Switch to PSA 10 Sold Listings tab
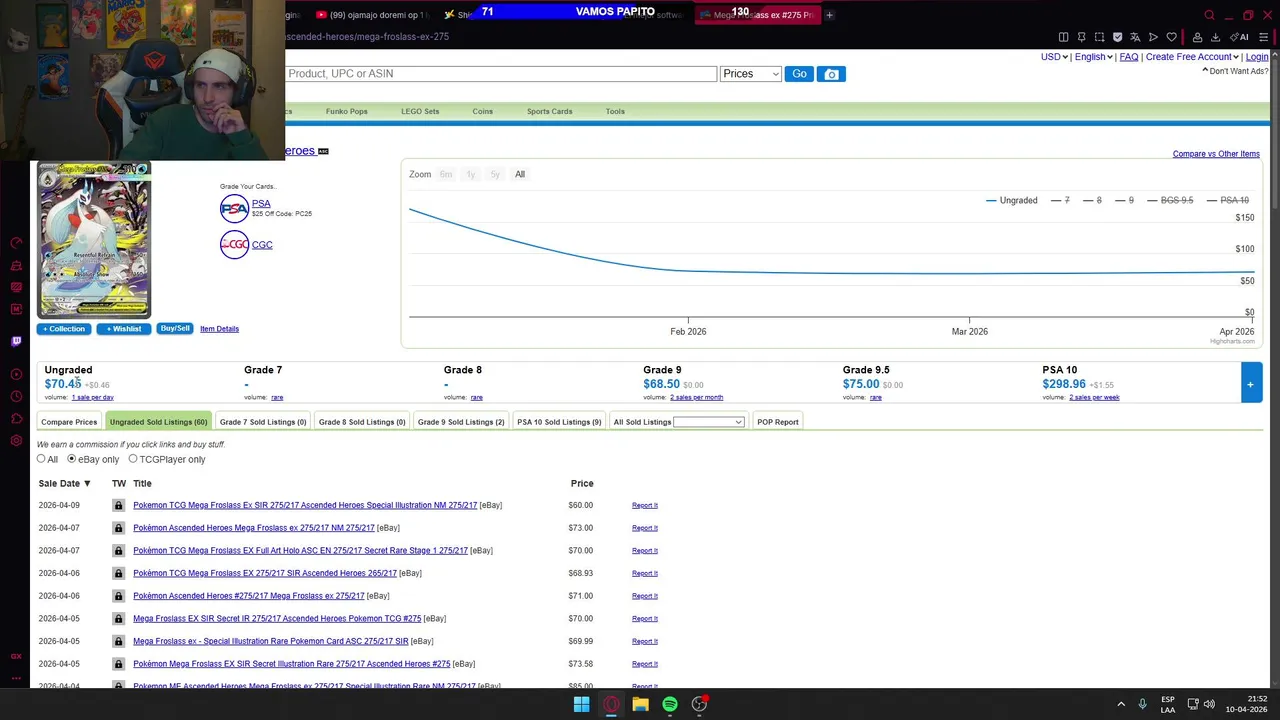This screenshot has height=720, width=1280. coord(559,422)
